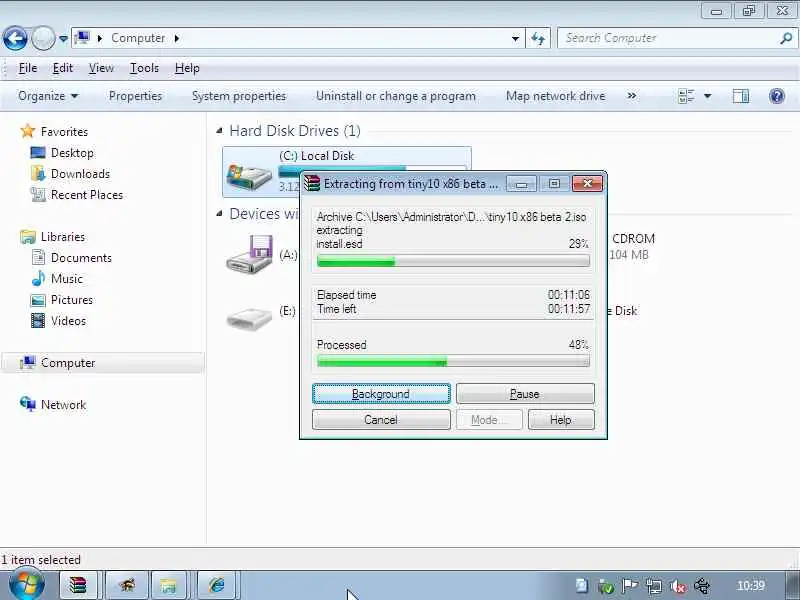This screenshot has height=600, width=800.
Task: Open the Organize dropdown
Action: (x=48, y=96)
